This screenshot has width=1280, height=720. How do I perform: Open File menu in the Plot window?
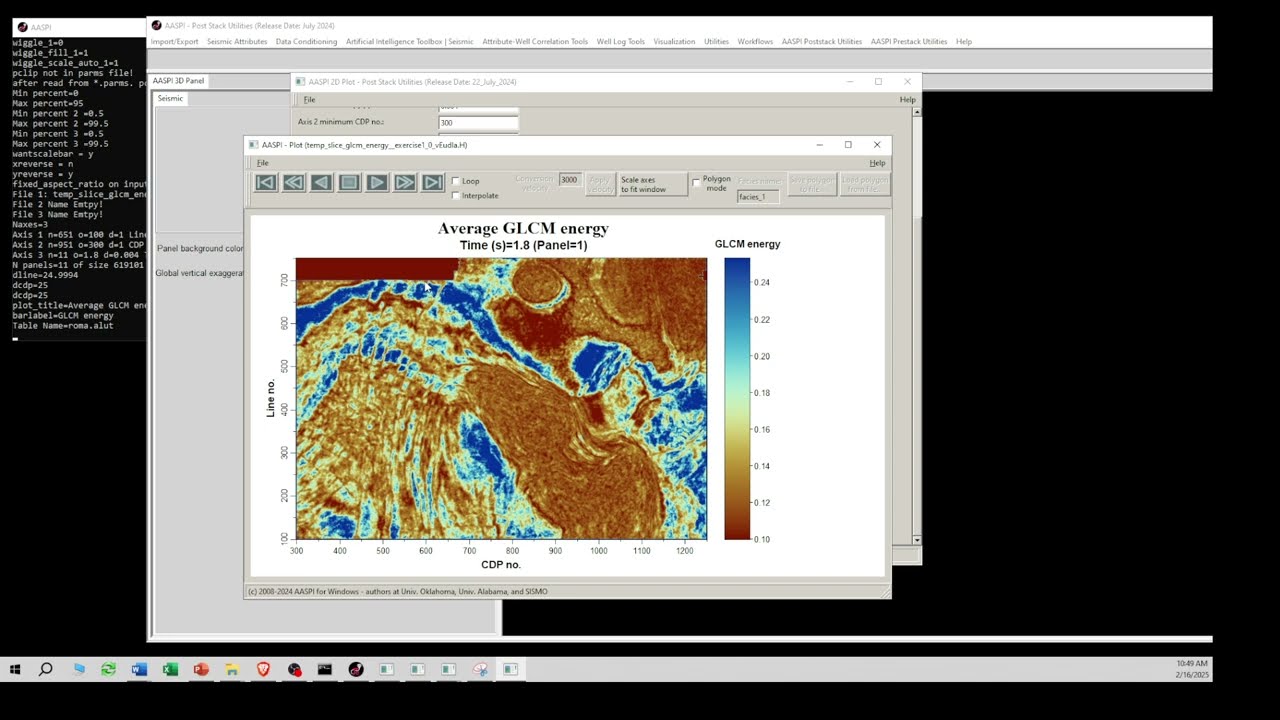pyautogui.click(x=262, y=163)
